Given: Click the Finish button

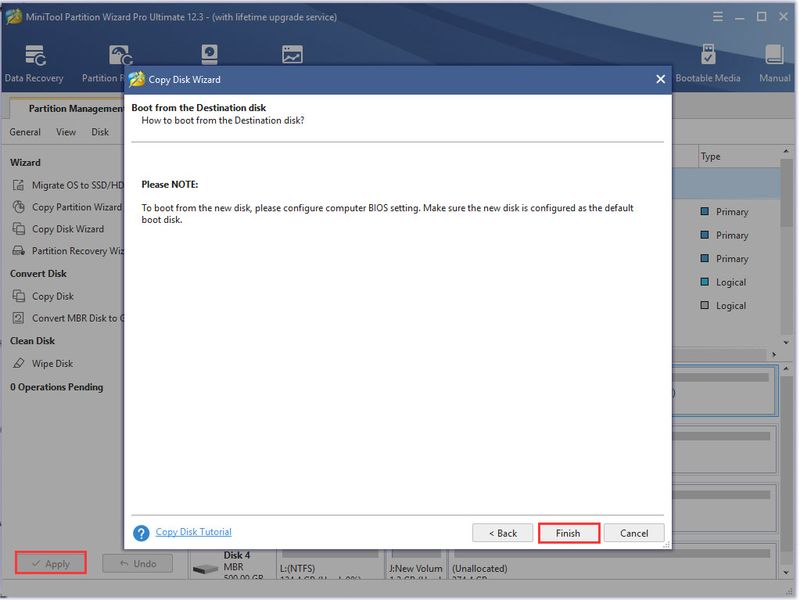Looking at the screenshot, I should click(568, 533).
